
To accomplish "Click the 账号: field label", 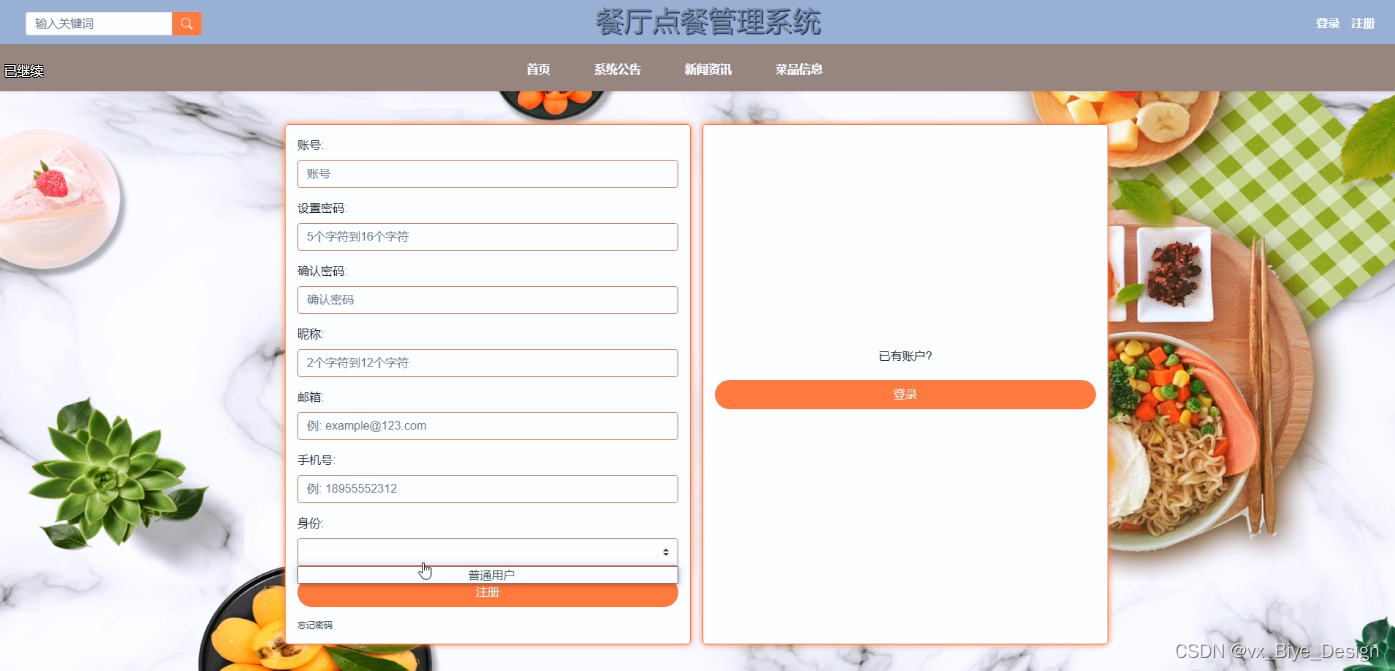I will [310, 145].
